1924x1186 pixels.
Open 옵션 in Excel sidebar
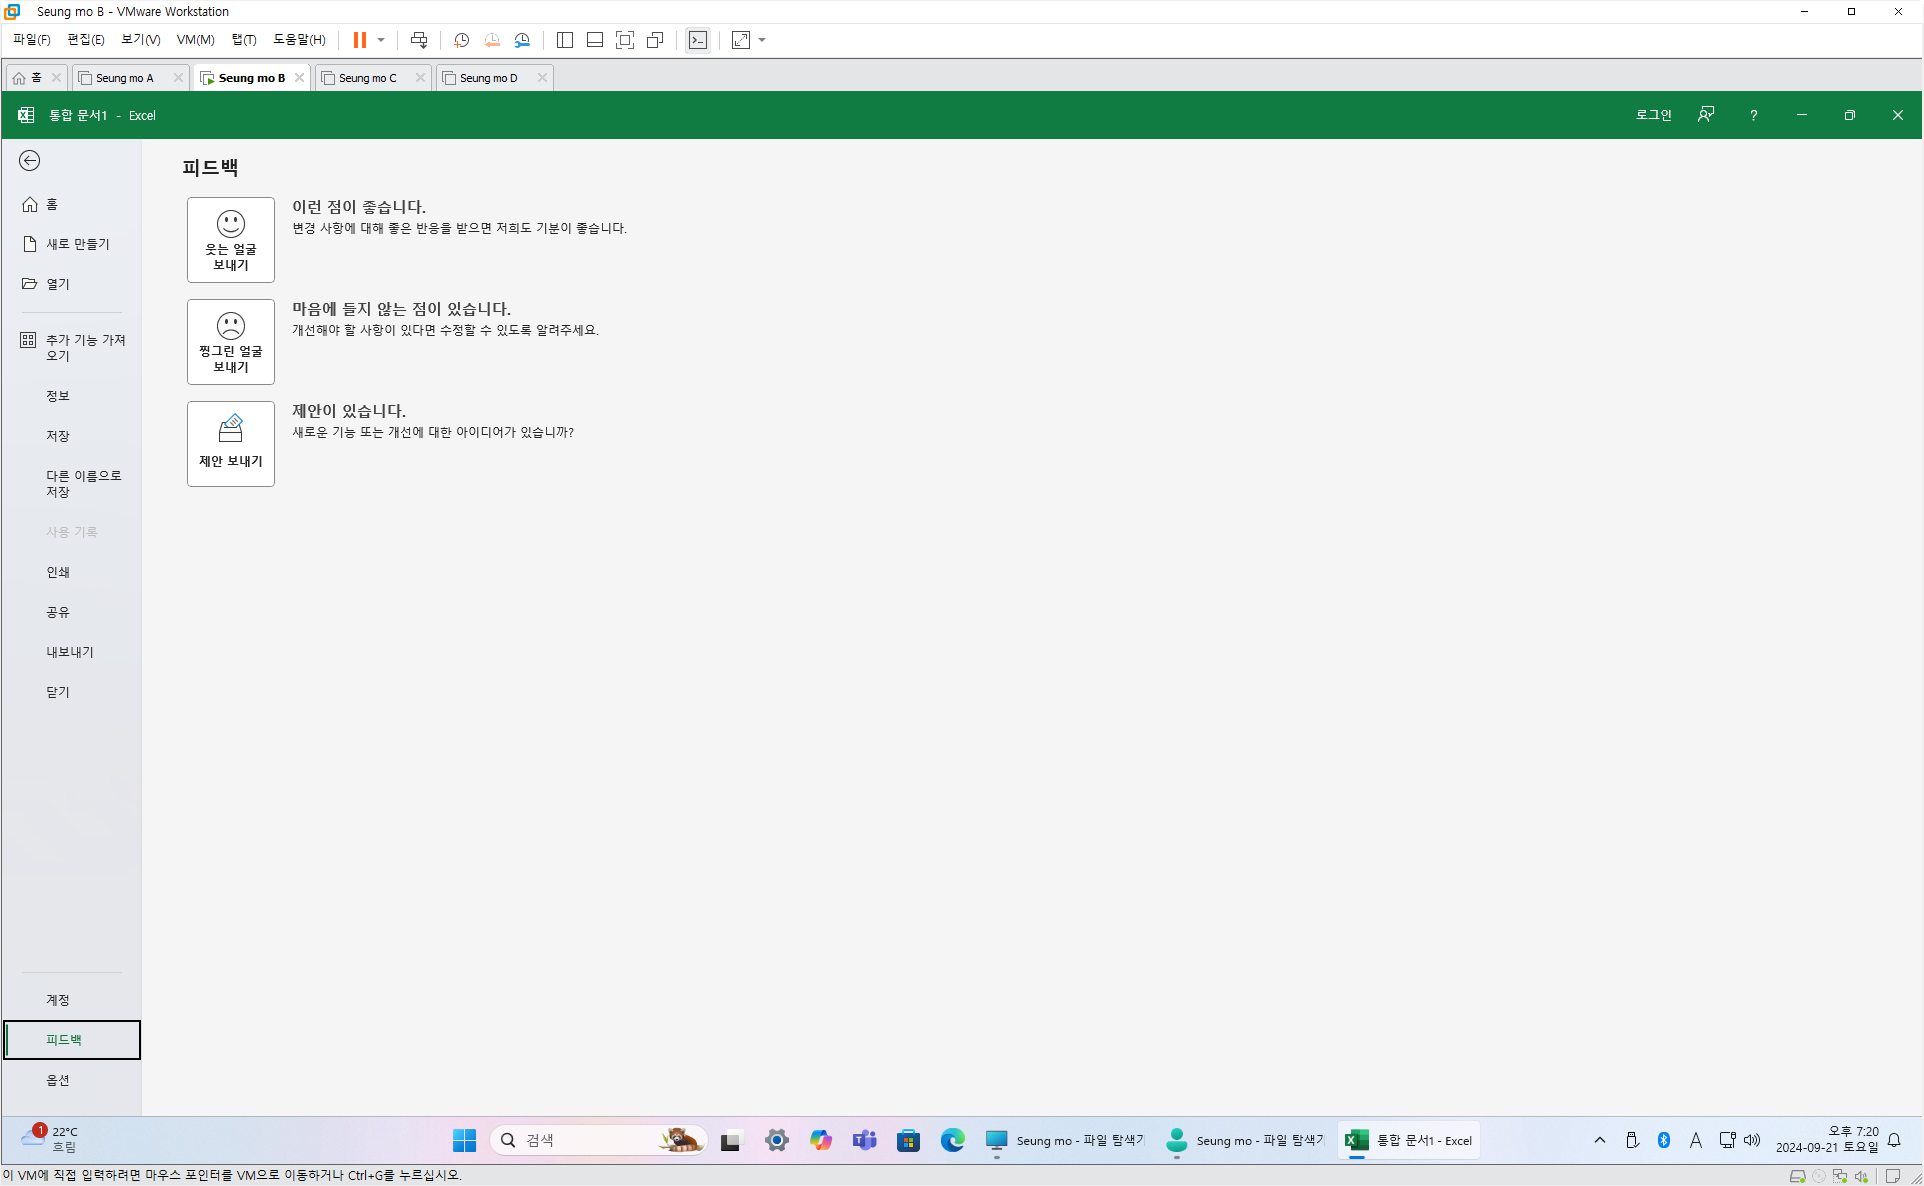pyautogui.click(x=58, y=1080)
